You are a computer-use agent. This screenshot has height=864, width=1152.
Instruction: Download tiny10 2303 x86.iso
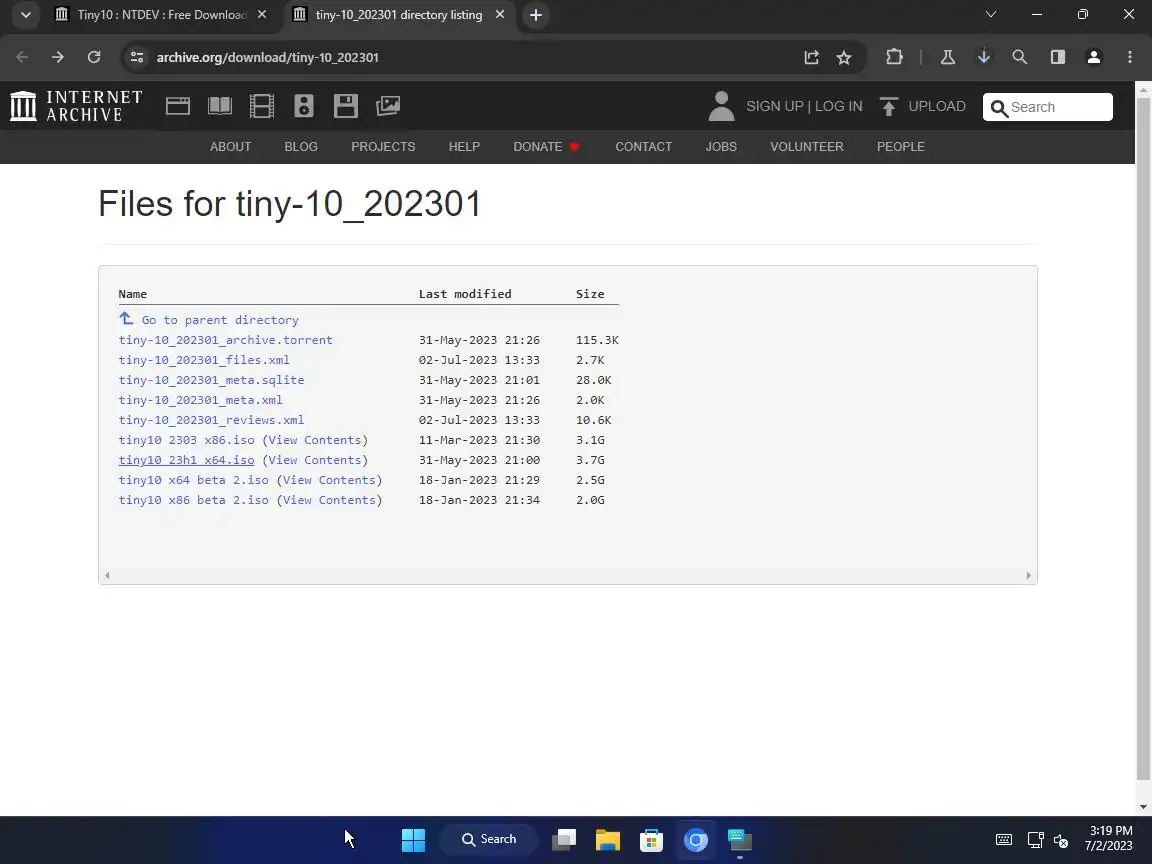[187, 440]
